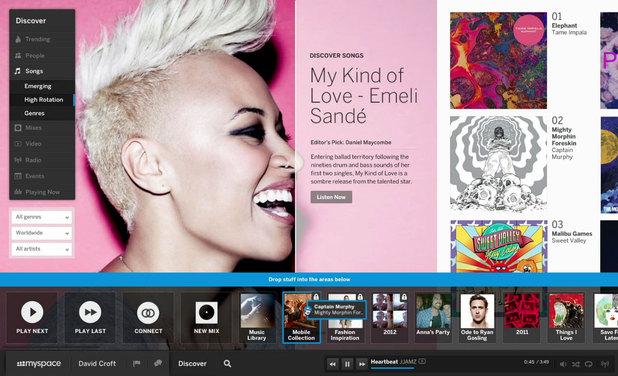Click the Events calendar icon
This screenshot has height=376, width=618.
[x=18, y=176]
